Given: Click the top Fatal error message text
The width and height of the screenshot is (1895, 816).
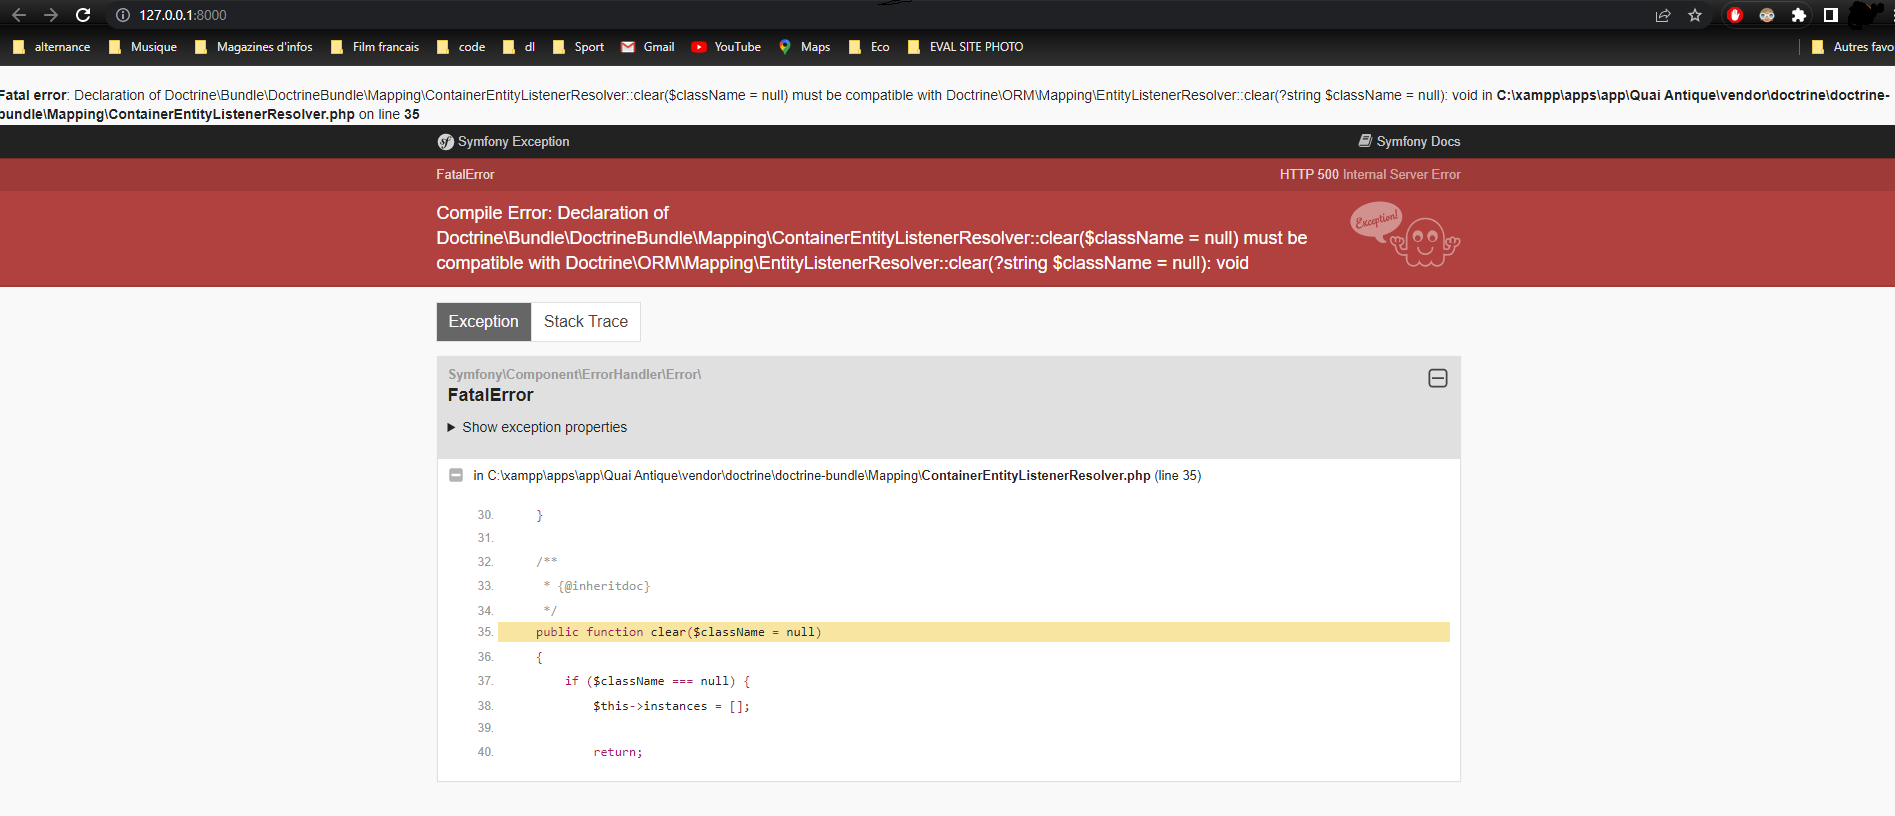Looking at the screenshot, I should tap(945, 104).
